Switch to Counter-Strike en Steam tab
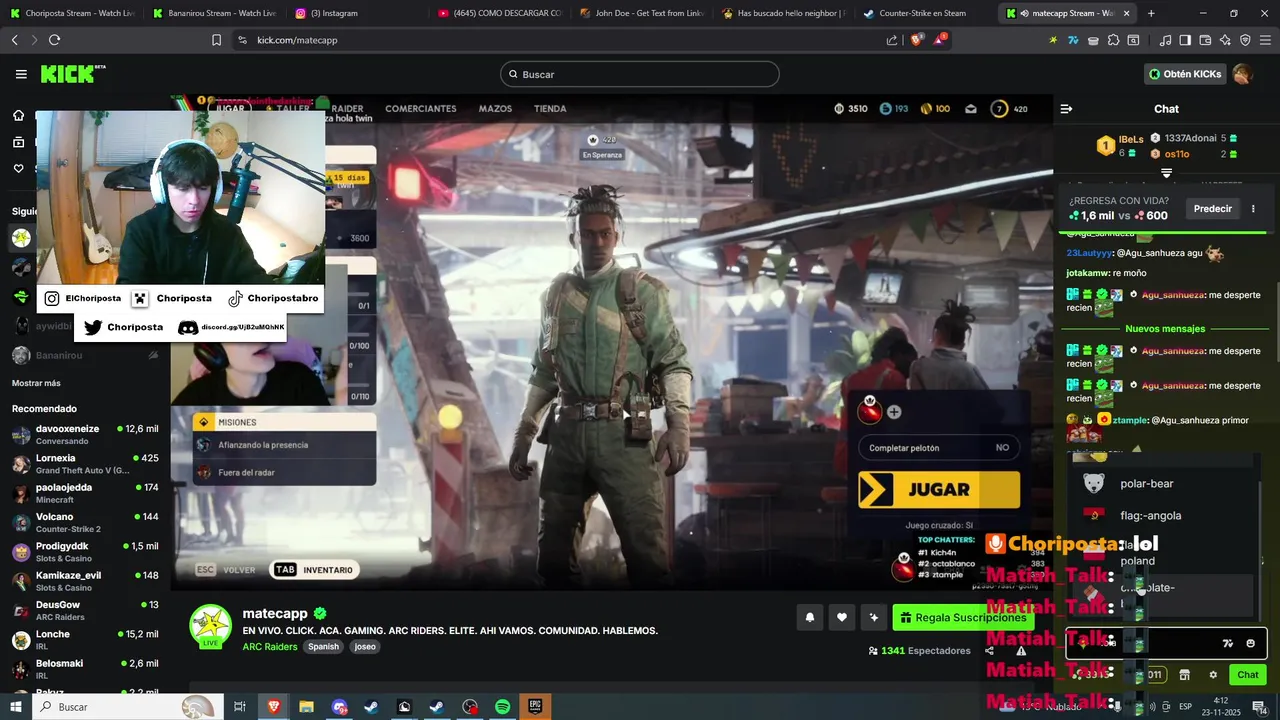The height and width of the screenshot is (720, 1280). coord(924,13)
